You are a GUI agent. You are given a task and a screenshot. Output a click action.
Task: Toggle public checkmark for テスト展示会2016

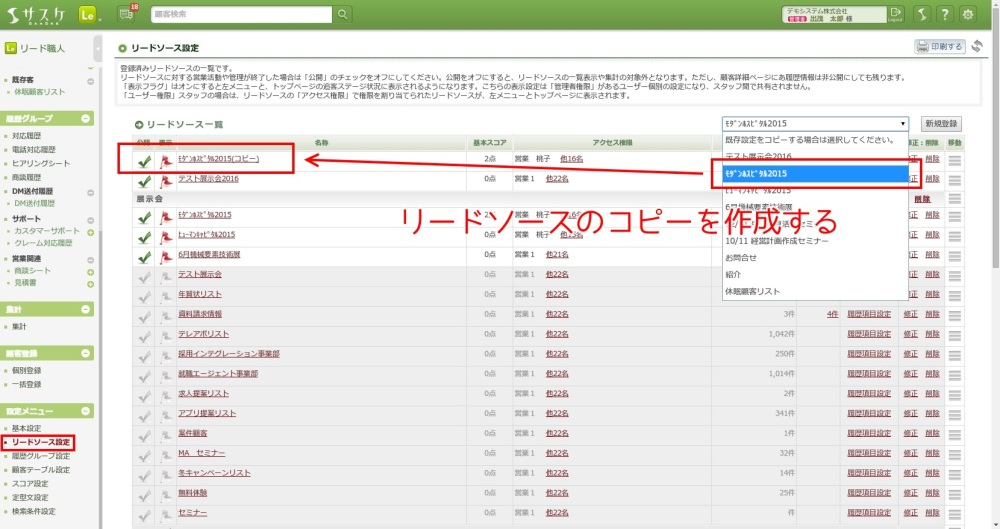[145, 180]
